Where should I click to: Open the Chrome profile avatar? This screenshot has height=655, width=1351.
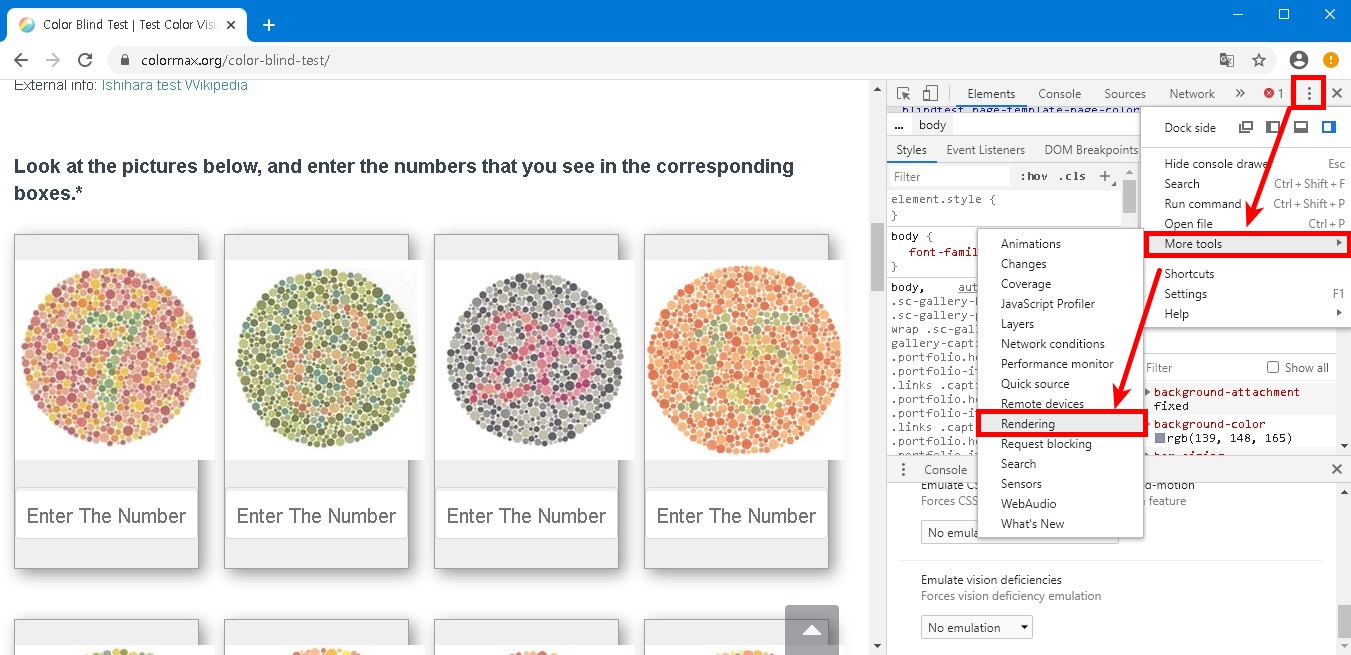coord(1299,60)
